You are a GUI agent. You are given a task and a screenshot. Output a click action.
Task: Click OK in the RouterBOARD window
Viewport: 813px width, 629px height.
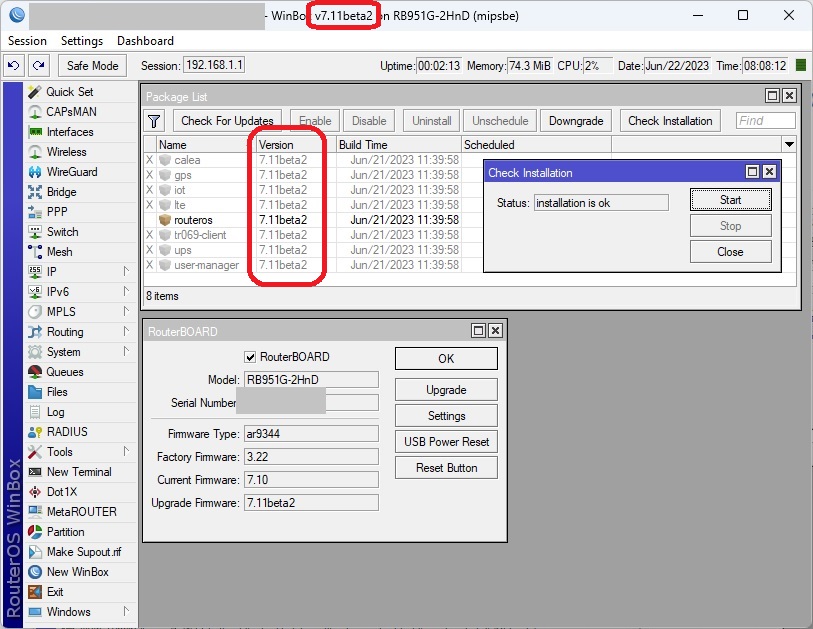[446, 359]
